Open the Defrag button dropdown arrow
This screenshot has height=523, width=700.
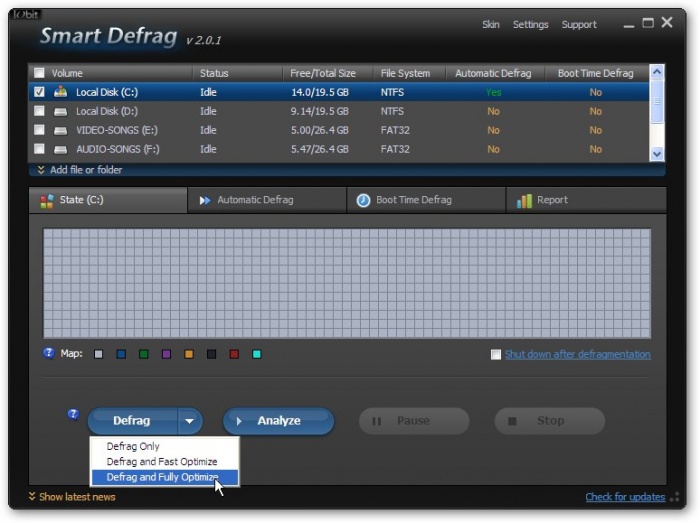coord(190,421)
